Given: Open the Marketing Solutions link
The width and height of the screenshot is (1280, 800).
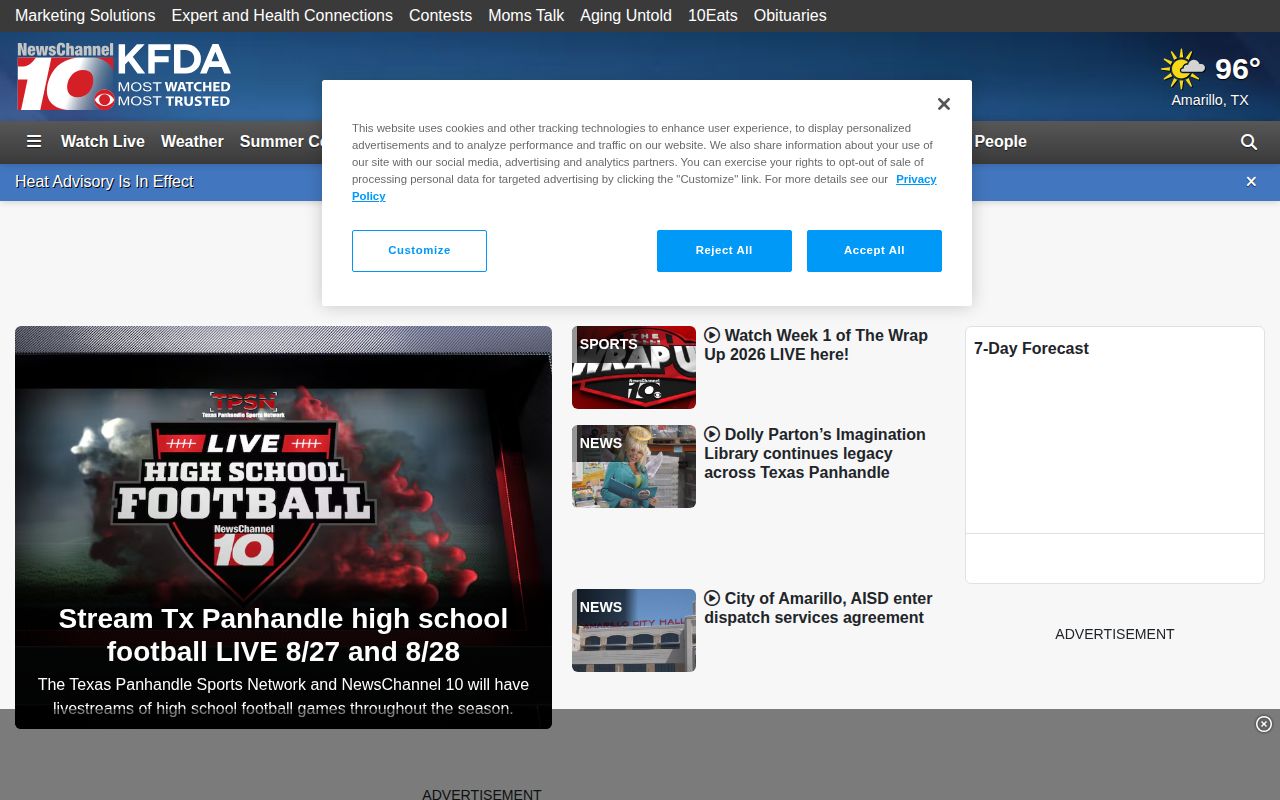Looking at the screenshot, I should (x=85, y=16).
